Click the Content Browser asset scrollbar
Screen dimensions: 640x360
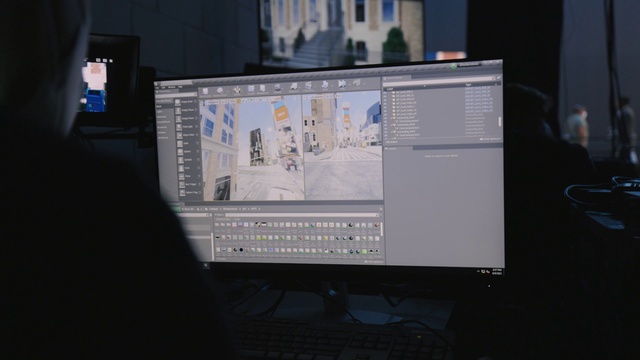(381, 229)
